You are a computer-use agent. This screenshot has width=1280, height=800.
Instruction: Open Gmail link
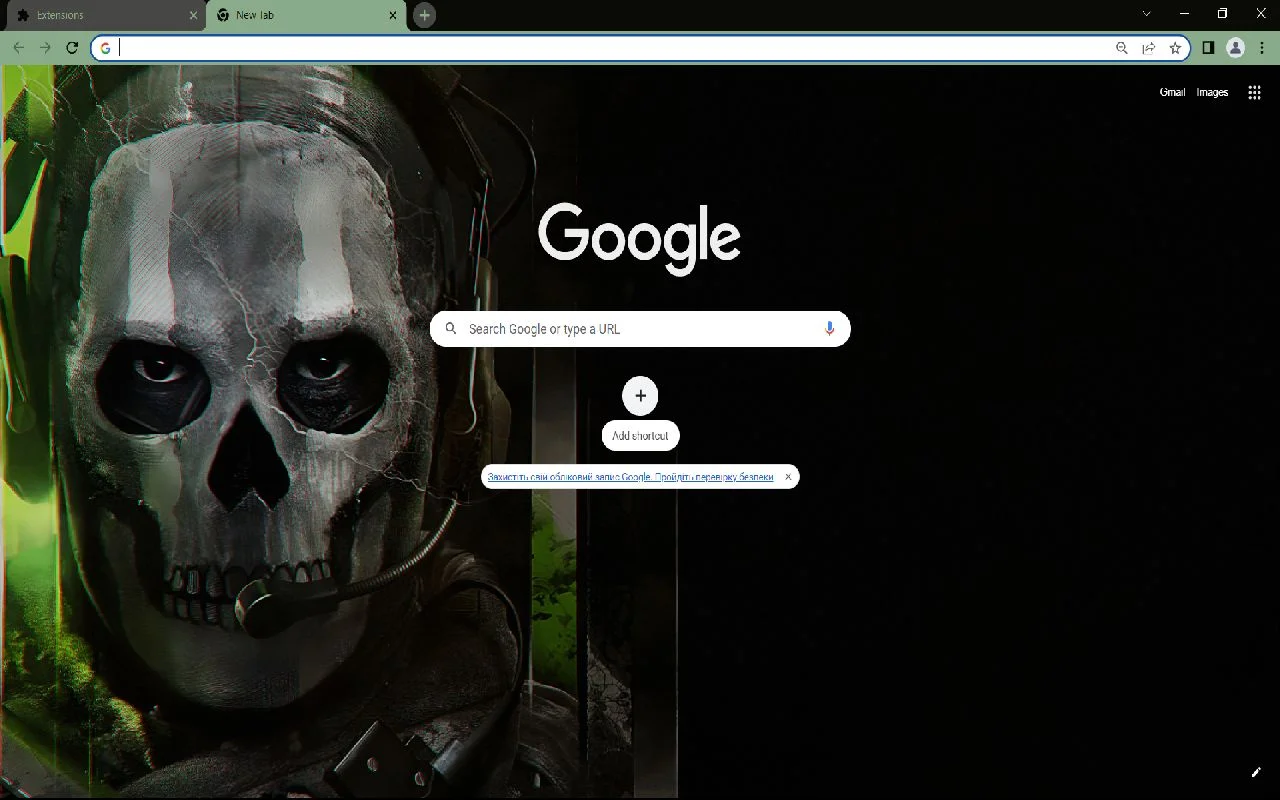1172,92
